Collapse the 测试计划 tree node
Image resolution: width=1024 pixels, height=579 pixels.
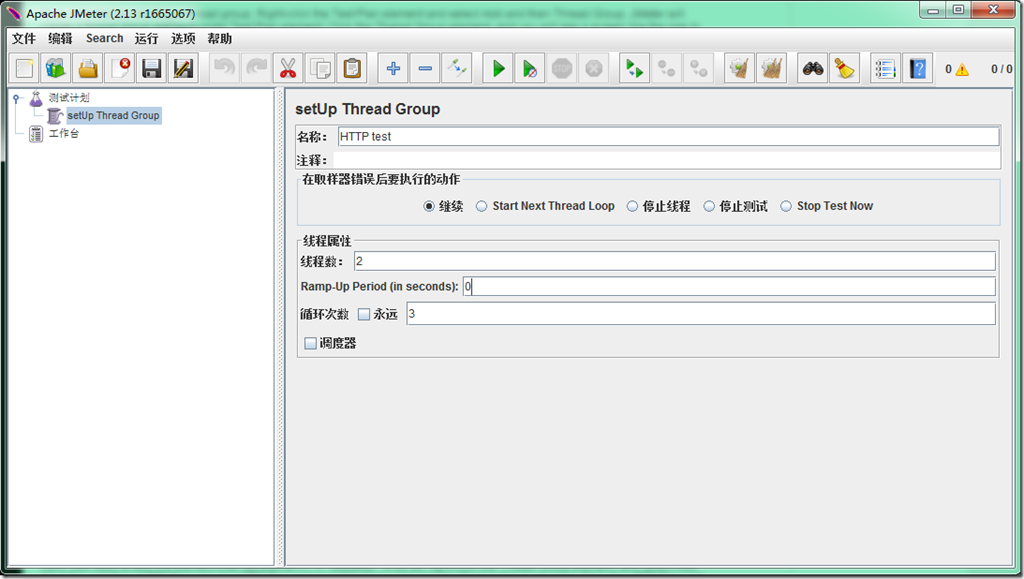point(16,99)
